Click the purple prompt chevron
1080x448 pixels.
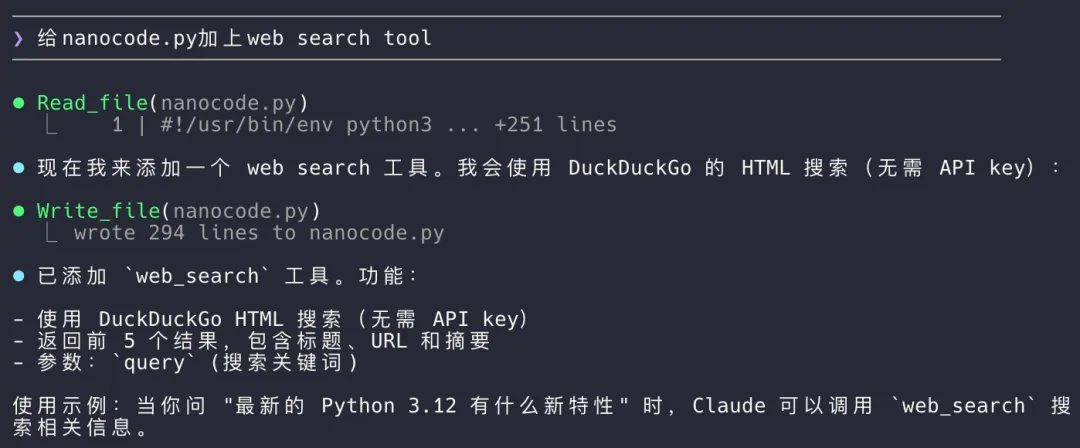(x=19, y=39)
